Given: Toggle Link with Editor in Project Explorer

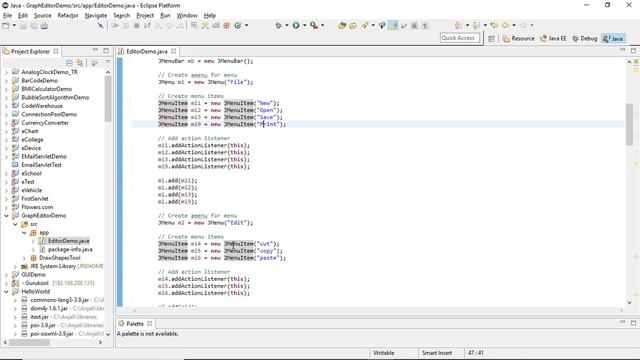Looking at the screenshot, I should (80, 63).
